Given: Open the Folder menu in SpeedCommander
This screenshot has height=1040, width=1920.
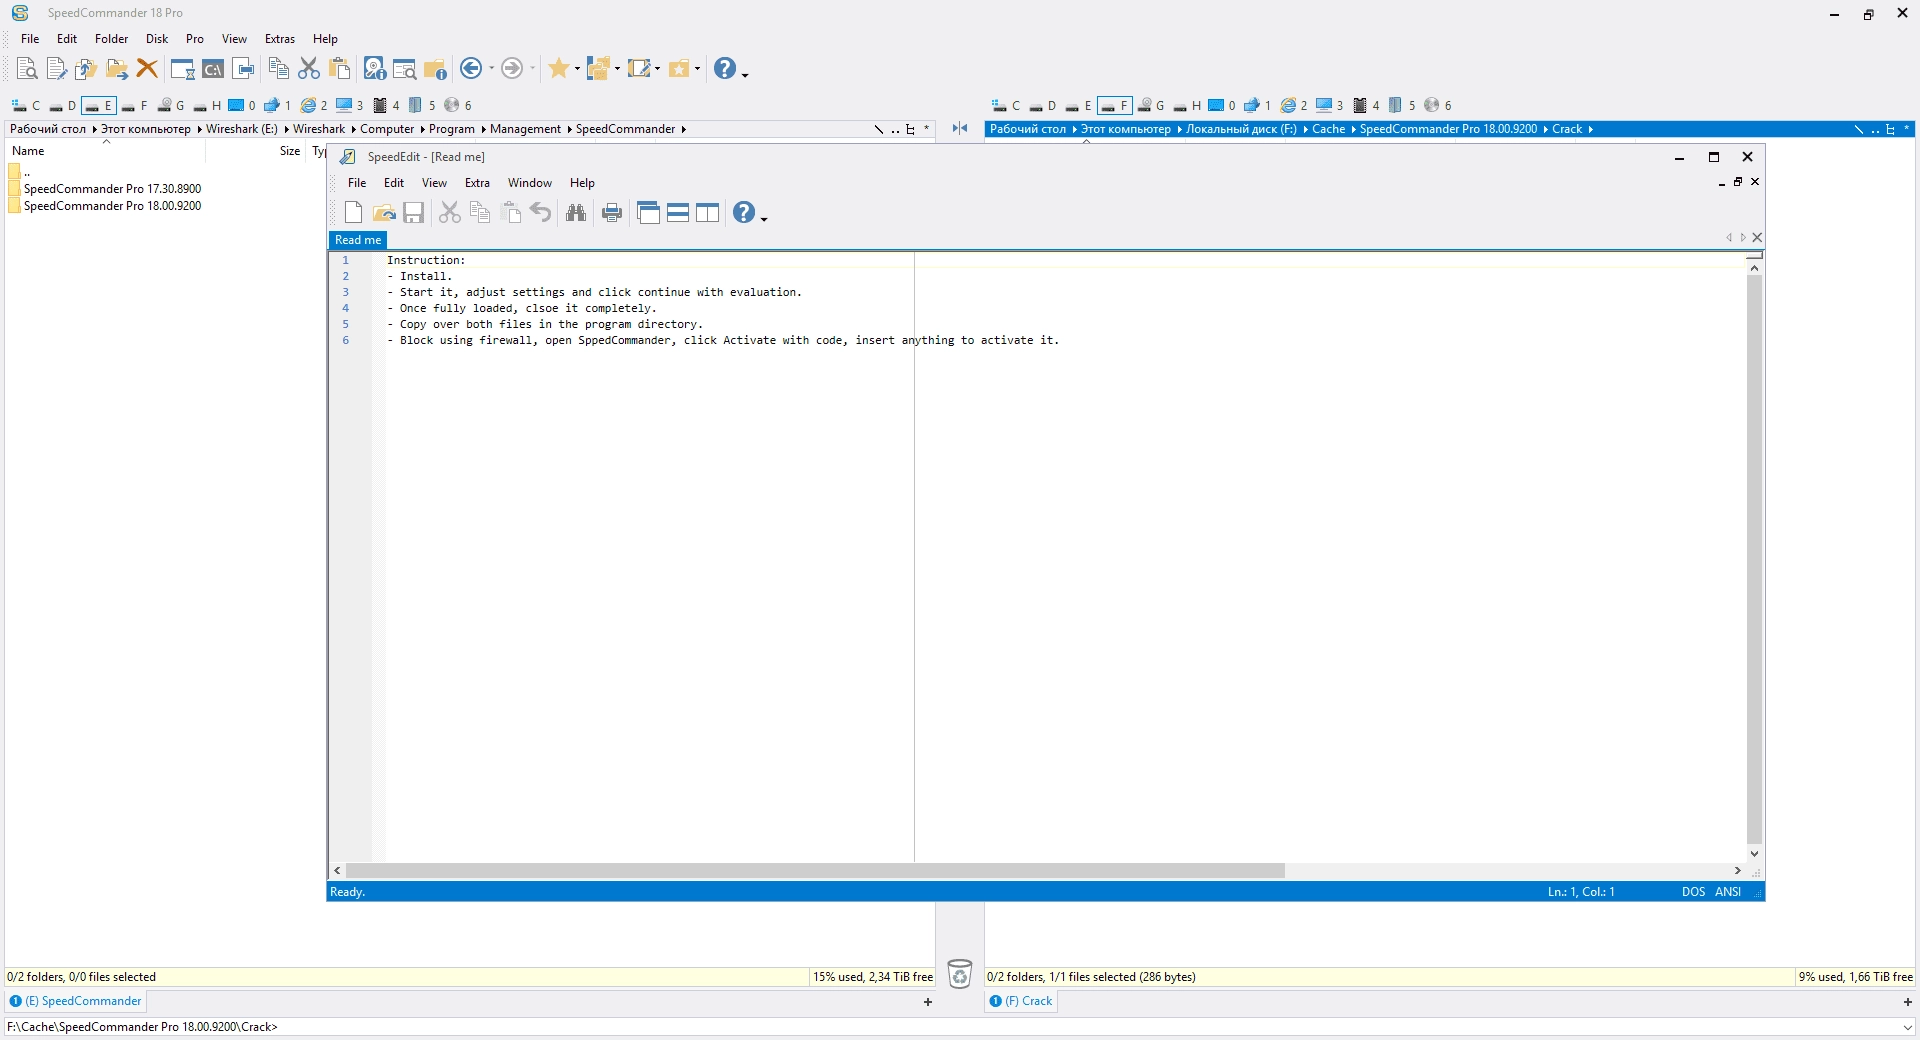Looking at the screenshot, I should coord(111,39).
